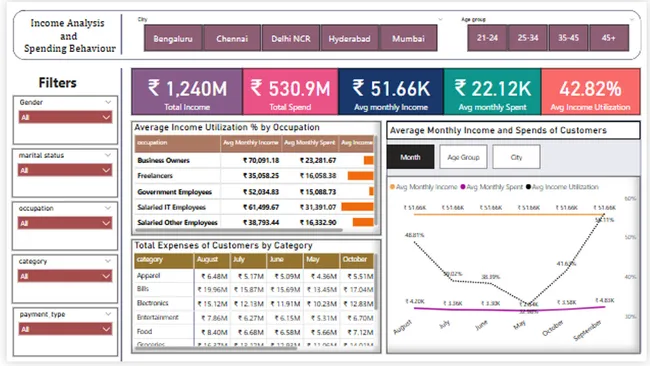The width and height of the screenshot is (650, 366).
Task: Click the City slicer header chevron
Action: point(440,19)
